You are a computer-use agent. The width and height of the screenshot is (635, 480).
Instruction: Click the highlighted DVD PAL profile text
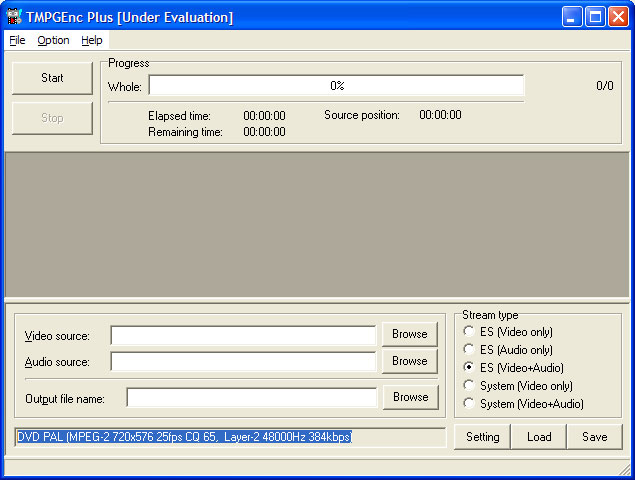(184, 437)
